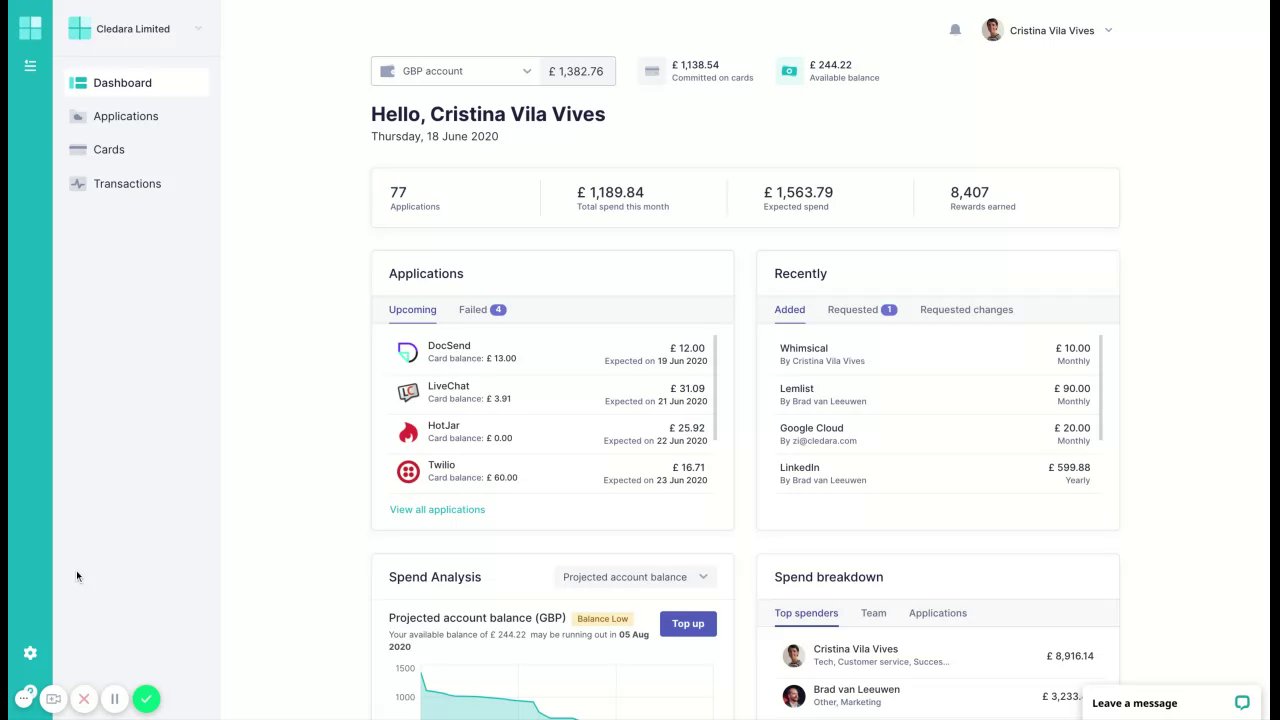Image resolution: width=1280 pixels, height=720 pixels.
Task: Click the notifications bell icon
Action: [955, 30]
